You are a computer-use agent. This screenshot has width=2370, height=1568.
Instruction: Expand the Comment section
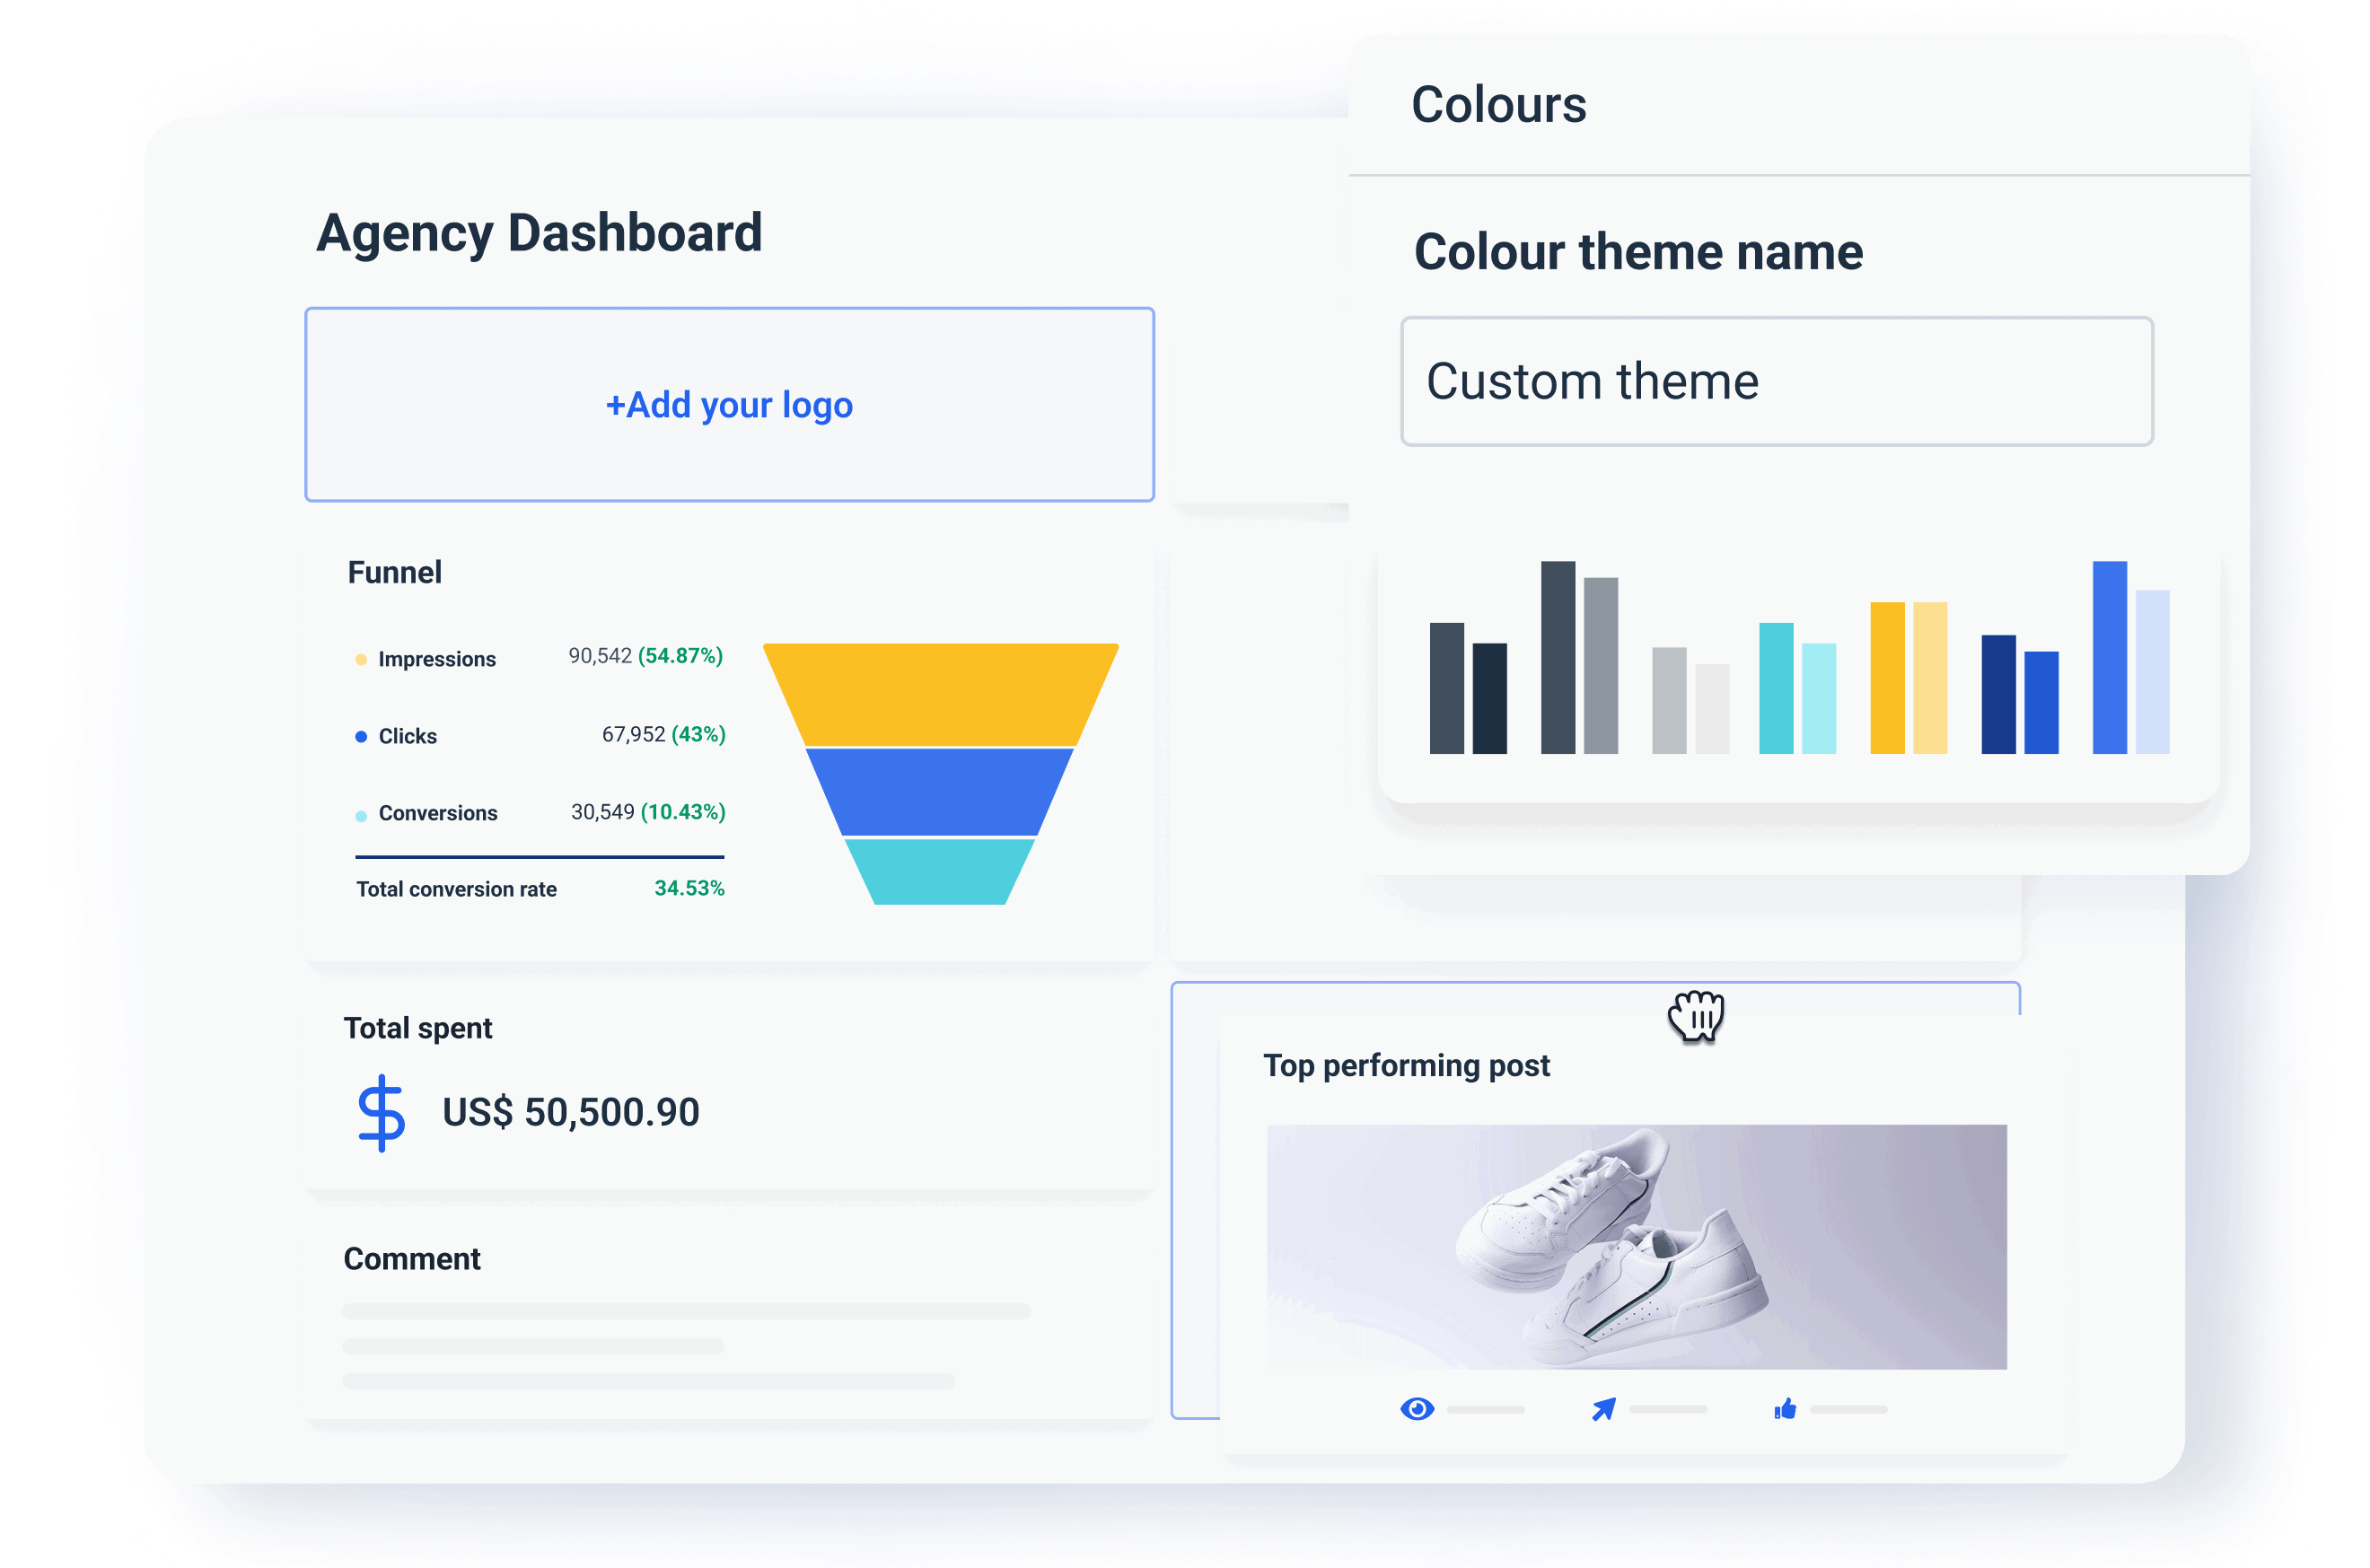coord(412,1258)
